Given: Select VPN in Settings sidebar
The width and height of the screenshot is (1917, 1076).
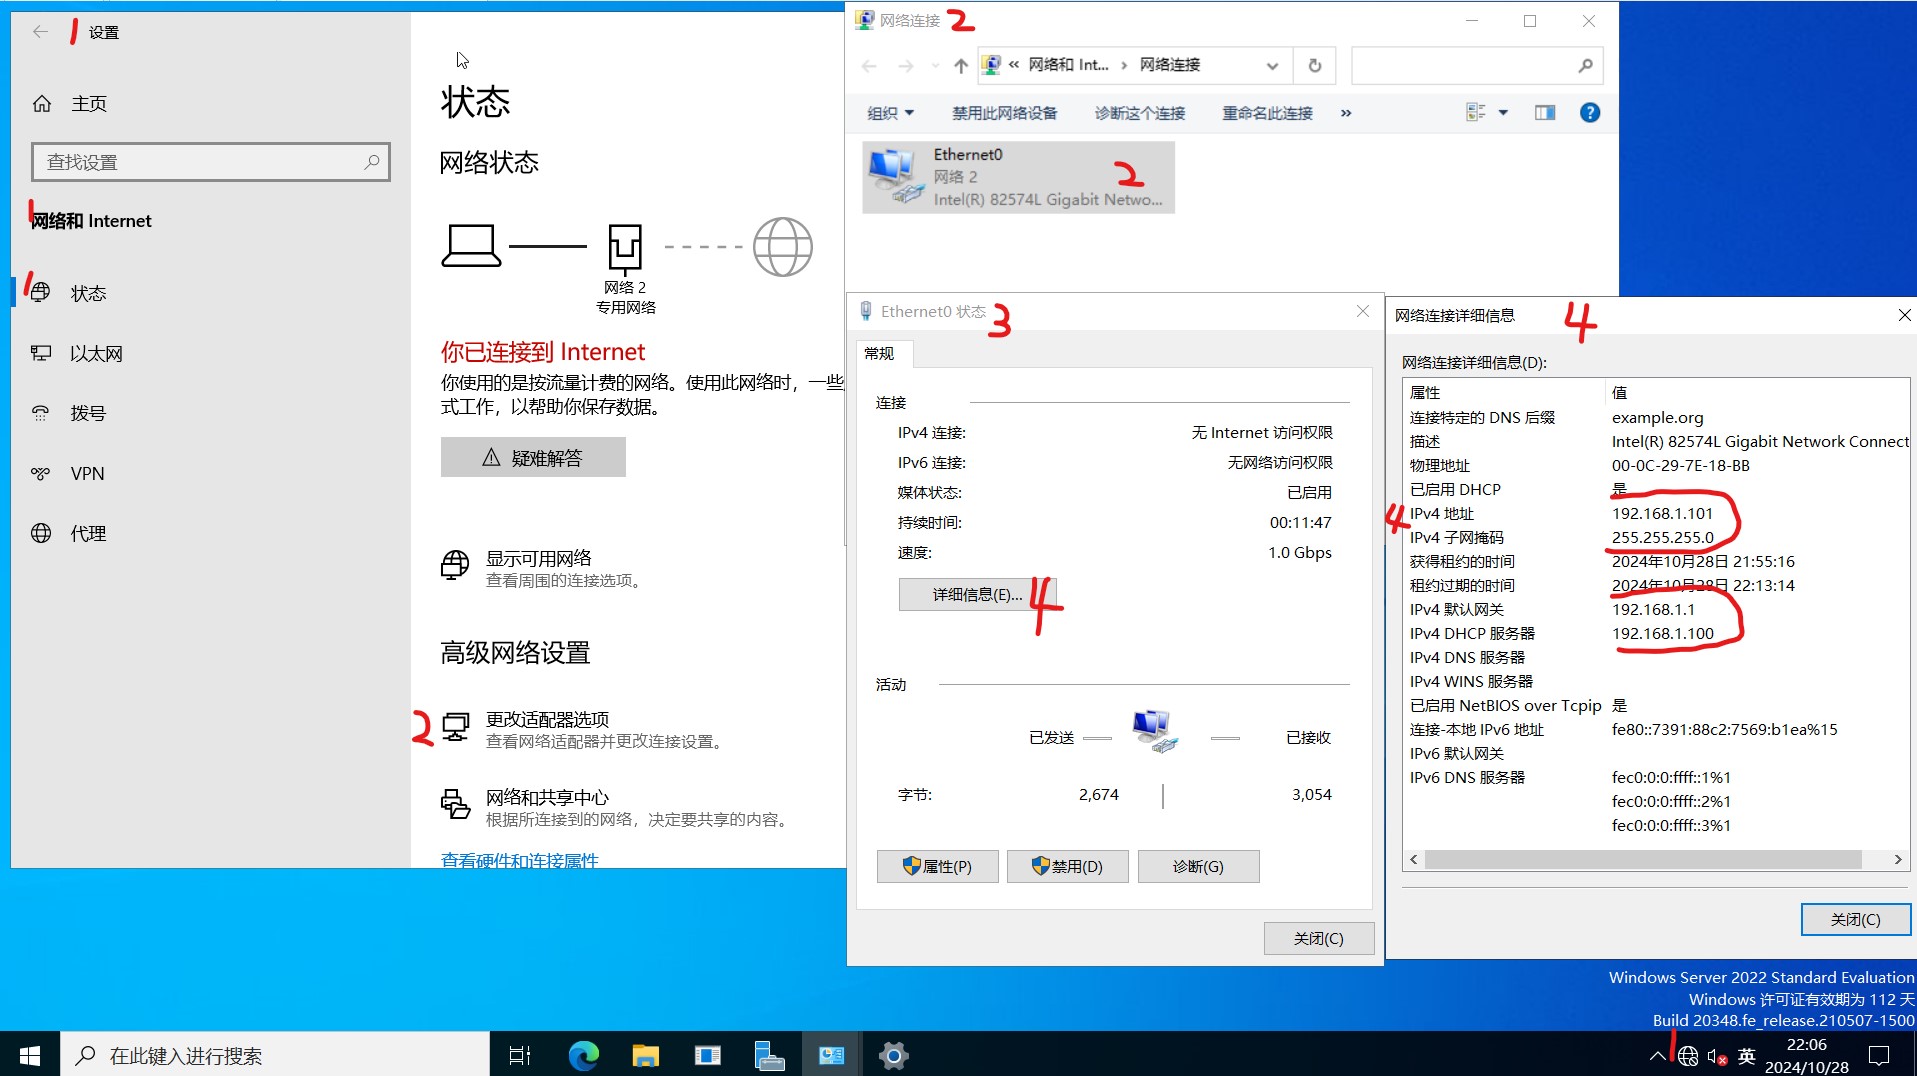Looking at the screenshot, I should click(87, 473).
